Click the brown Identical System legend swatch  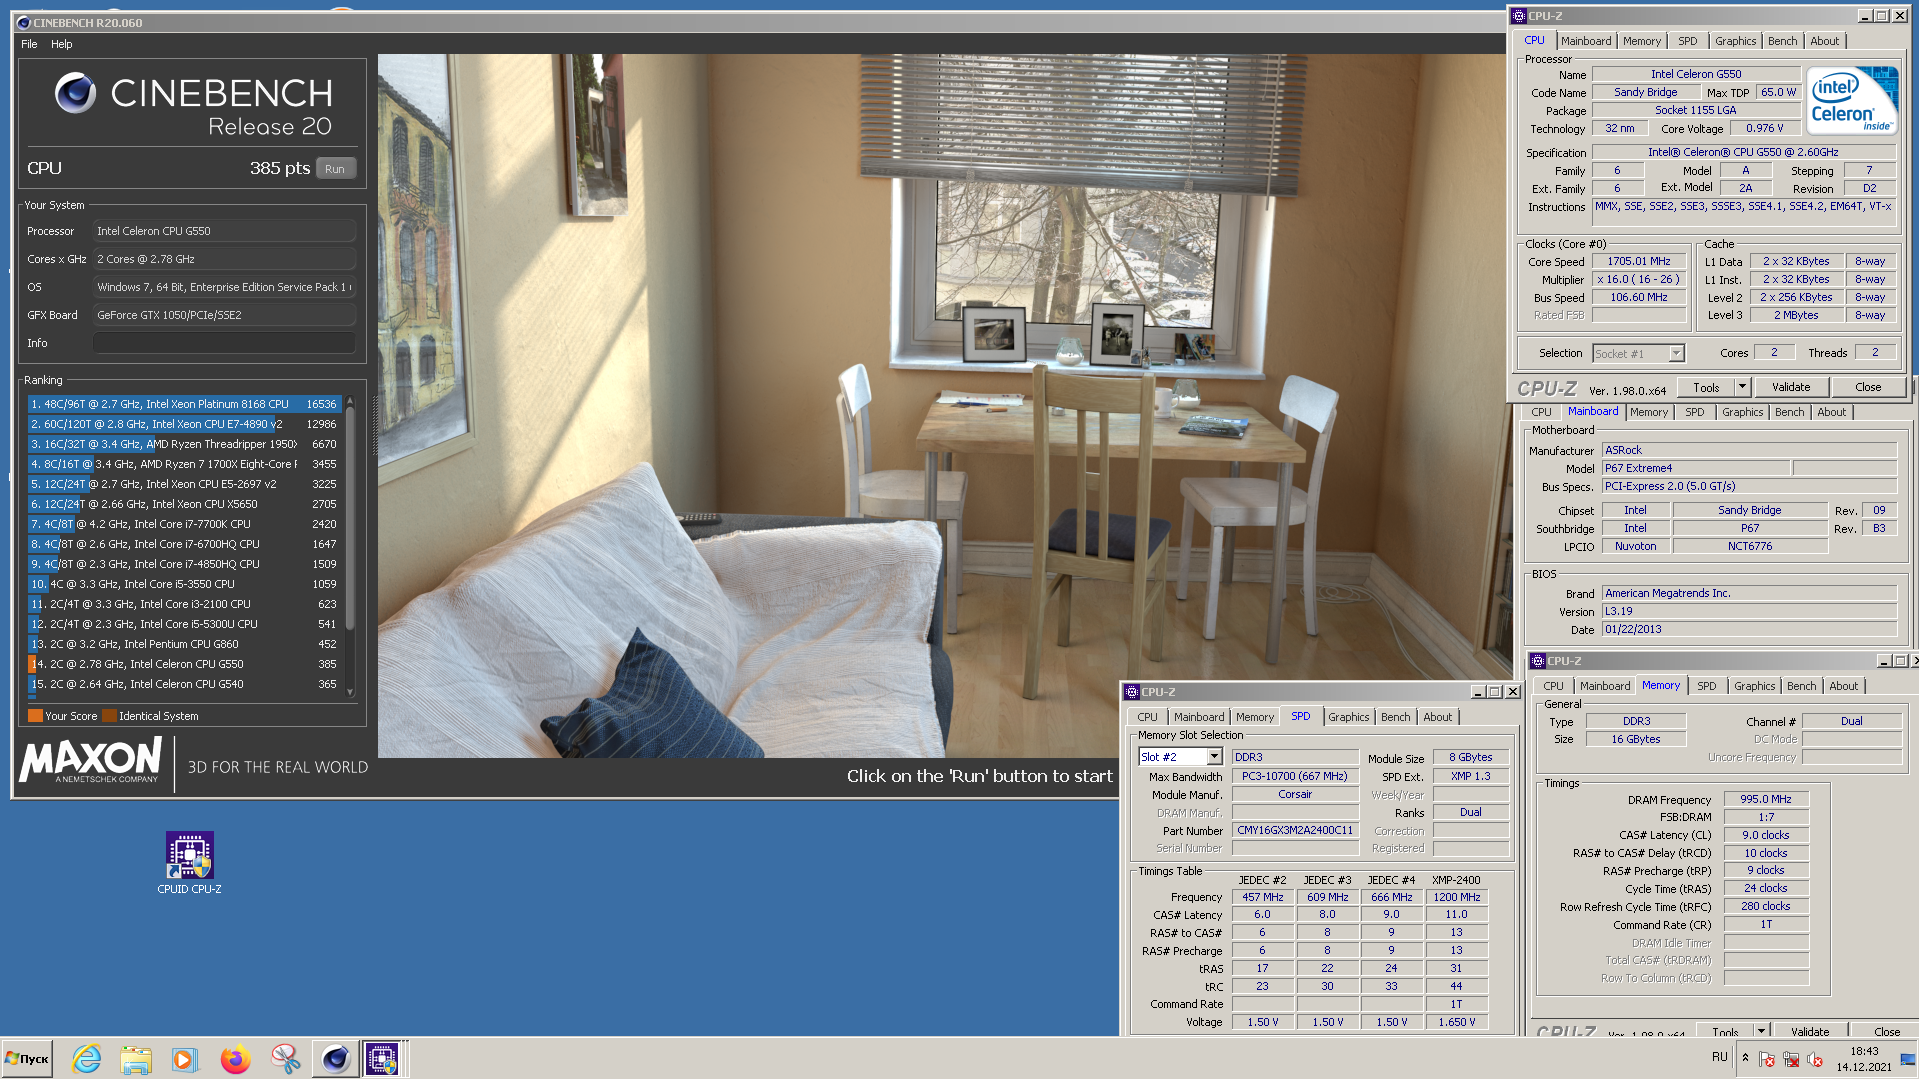[110, 716]
